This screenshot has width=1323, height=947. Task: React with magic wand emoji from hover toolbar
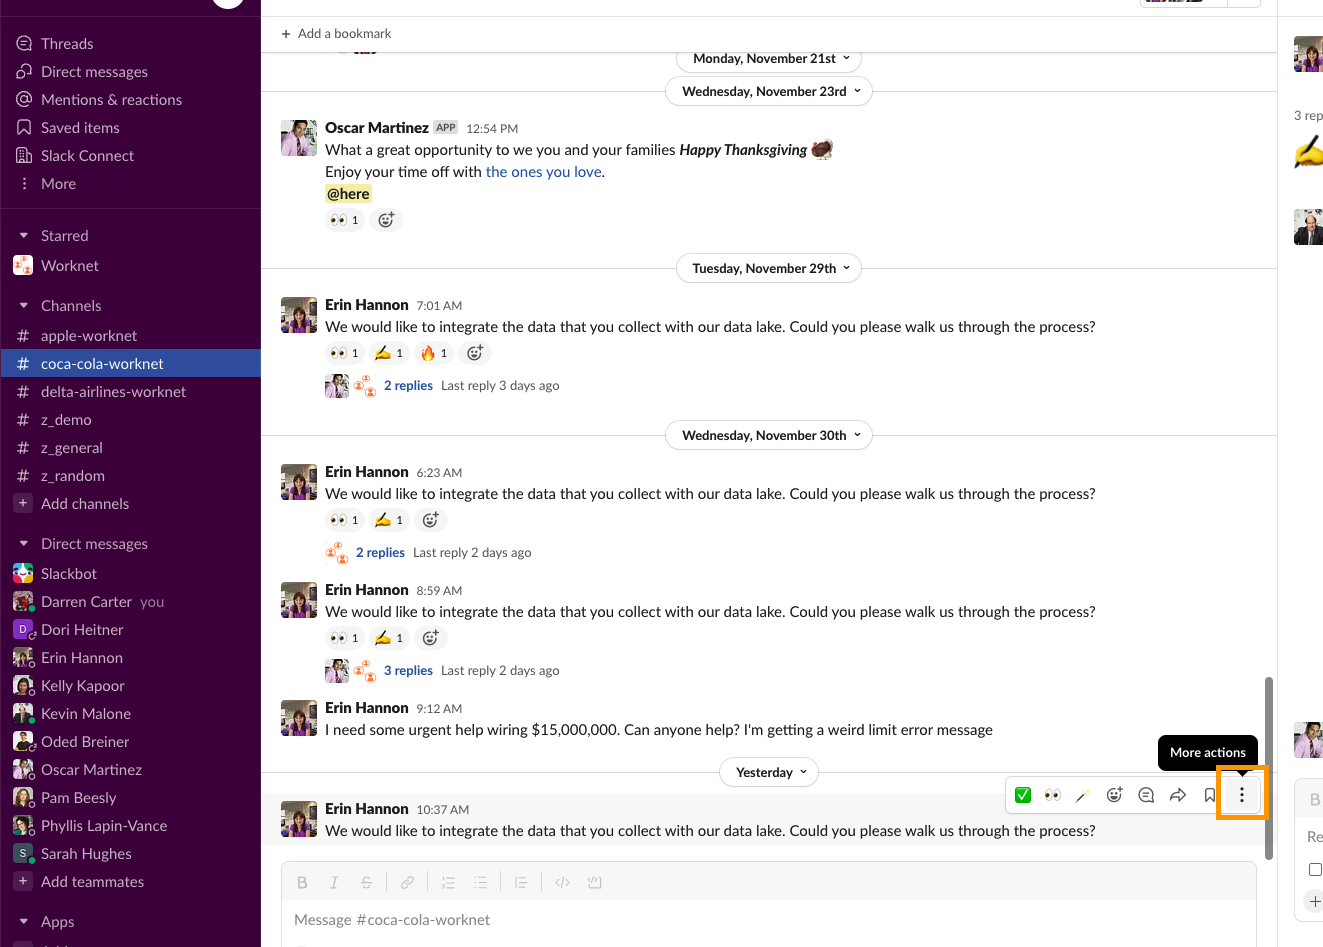[x=1083, y=795]
